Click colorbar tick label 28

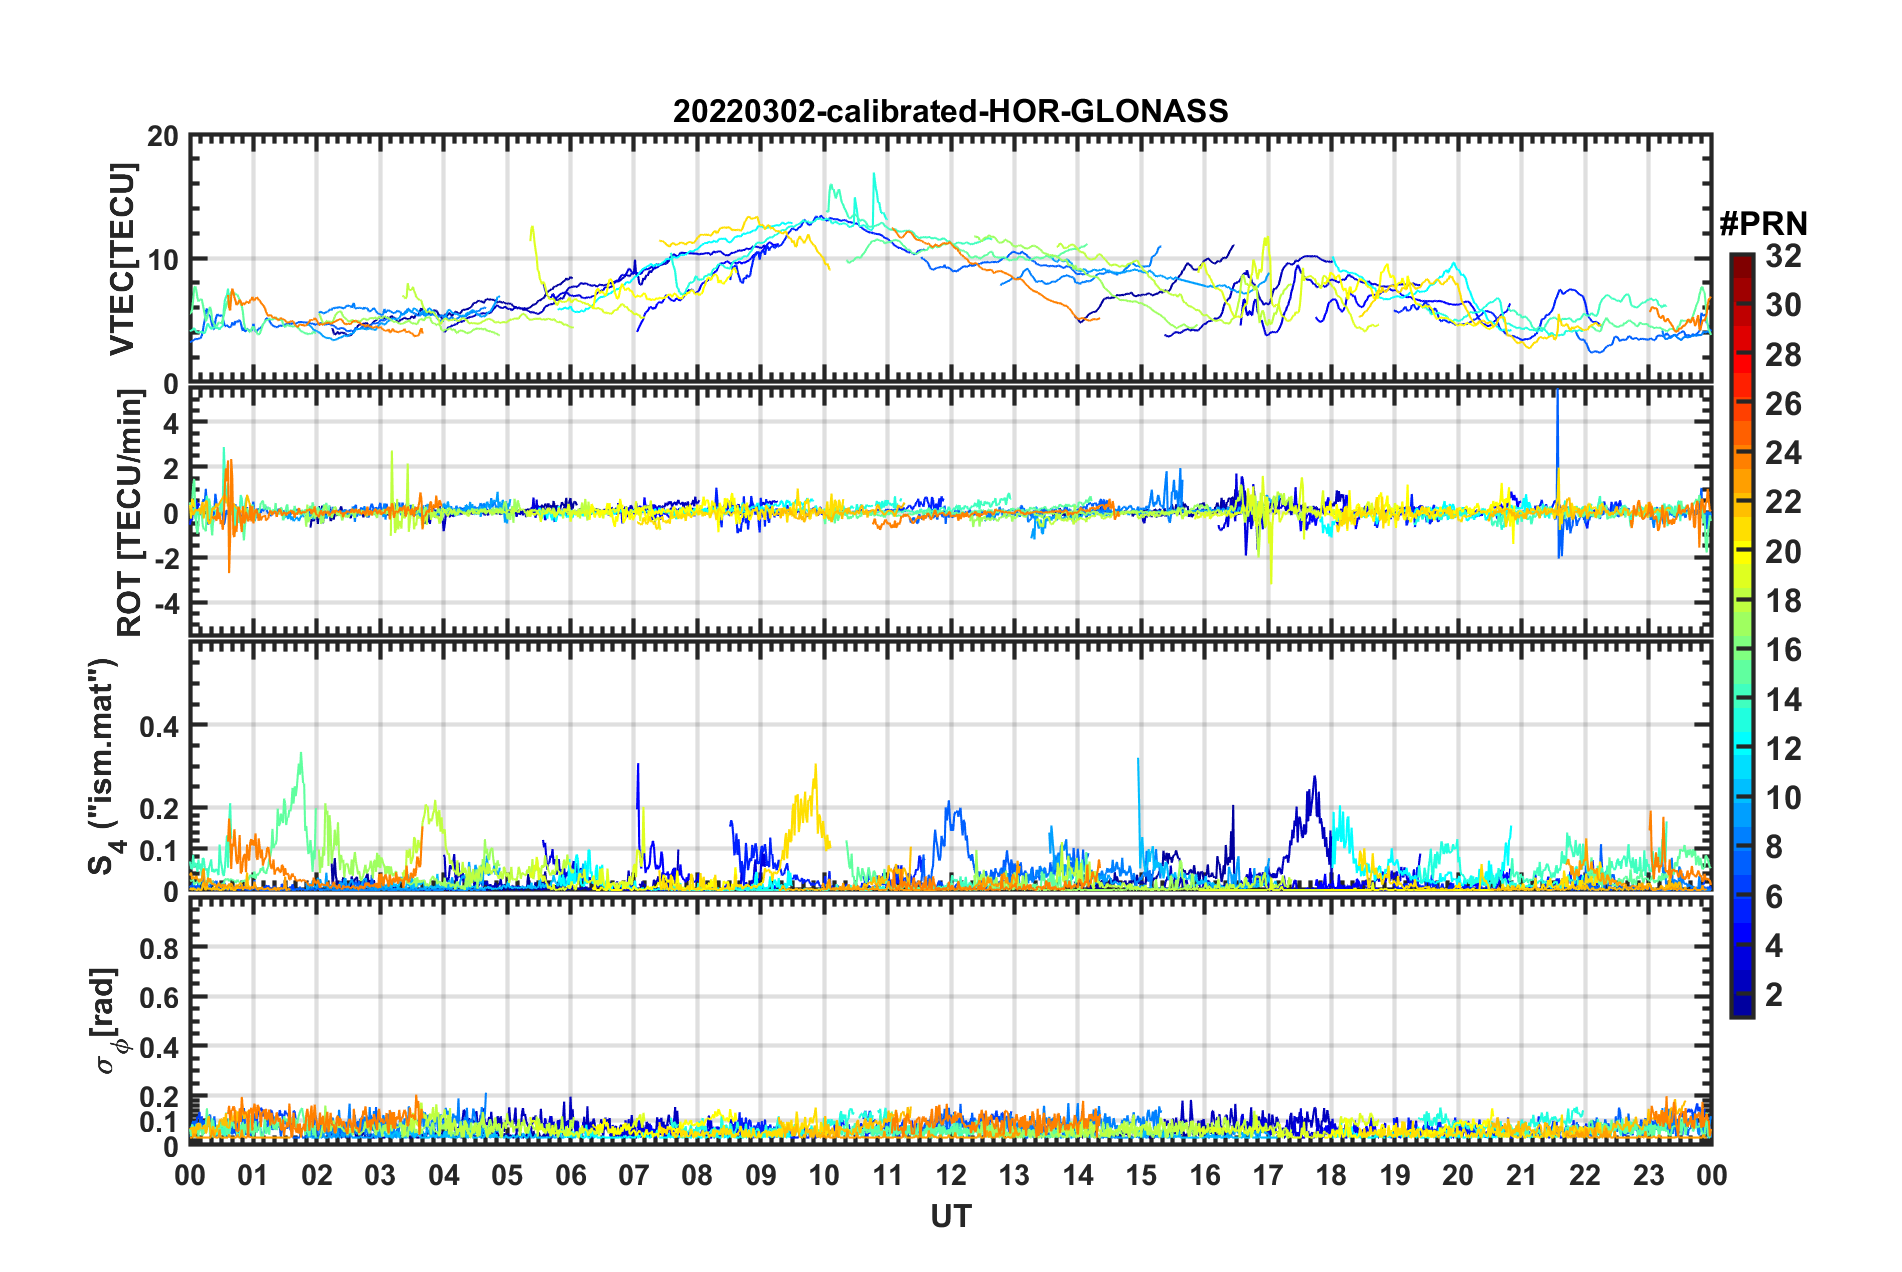[1783, 355]
